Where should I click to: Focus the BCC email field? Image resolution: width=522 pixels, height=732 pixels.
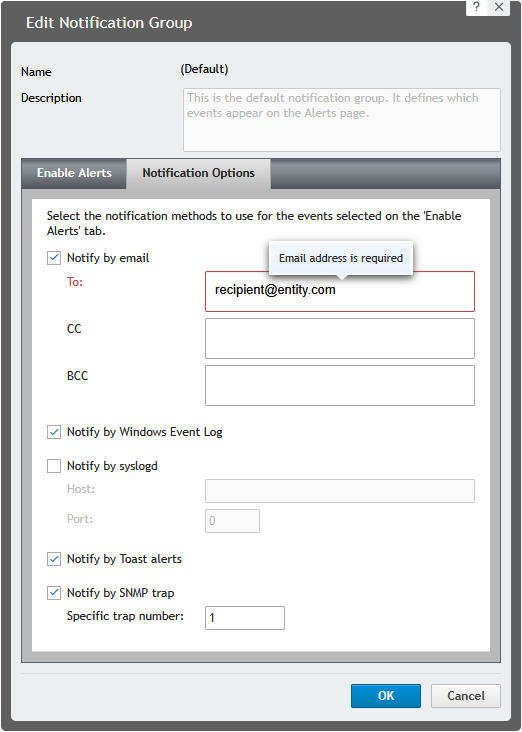point(340,386)
